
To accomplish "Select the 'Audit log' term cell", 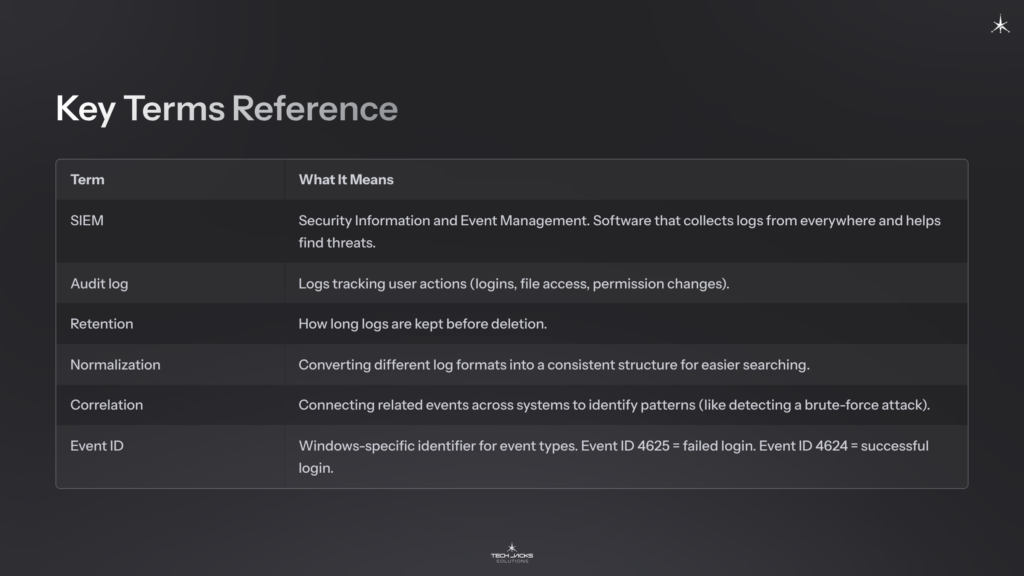I will [98, 283].
